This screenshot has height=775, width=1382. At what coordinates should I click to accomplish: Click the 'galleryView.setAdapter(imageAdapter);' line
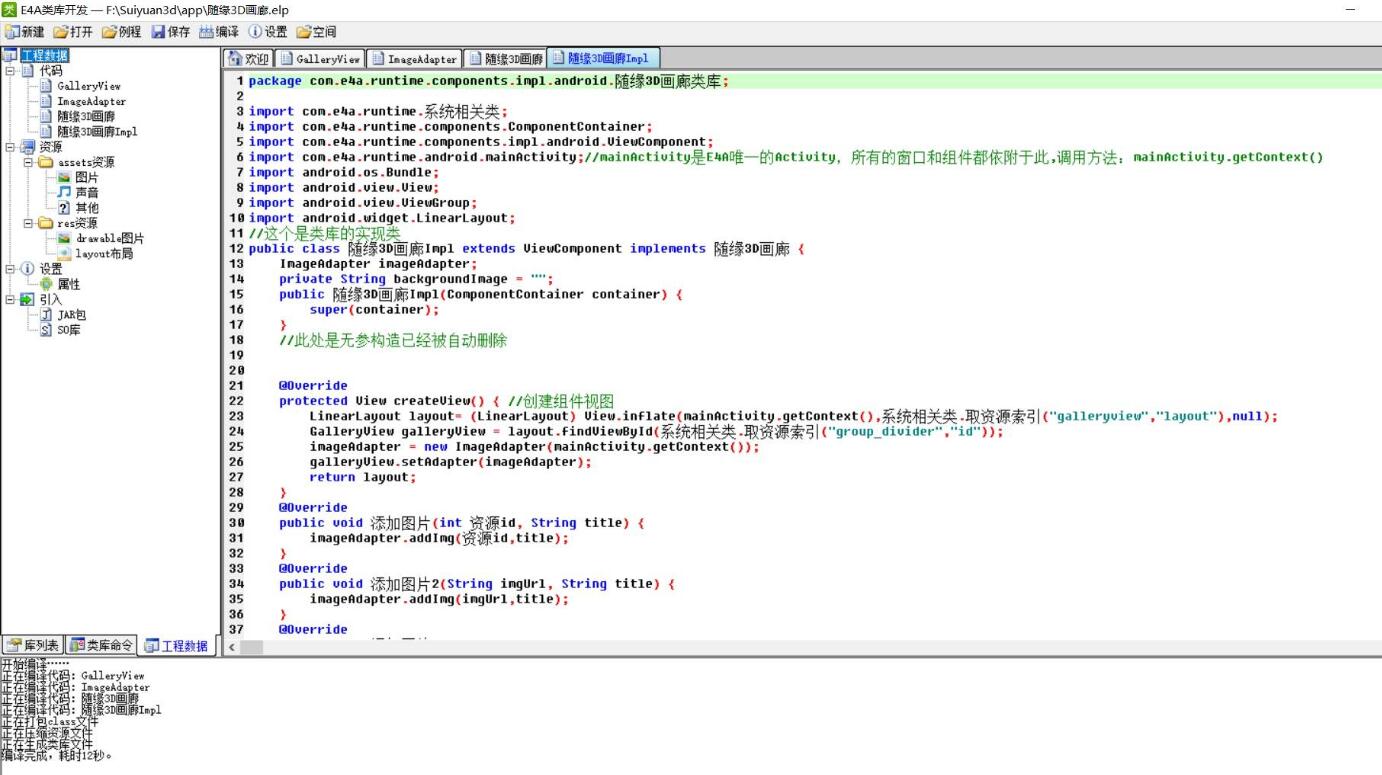[450, 462]
